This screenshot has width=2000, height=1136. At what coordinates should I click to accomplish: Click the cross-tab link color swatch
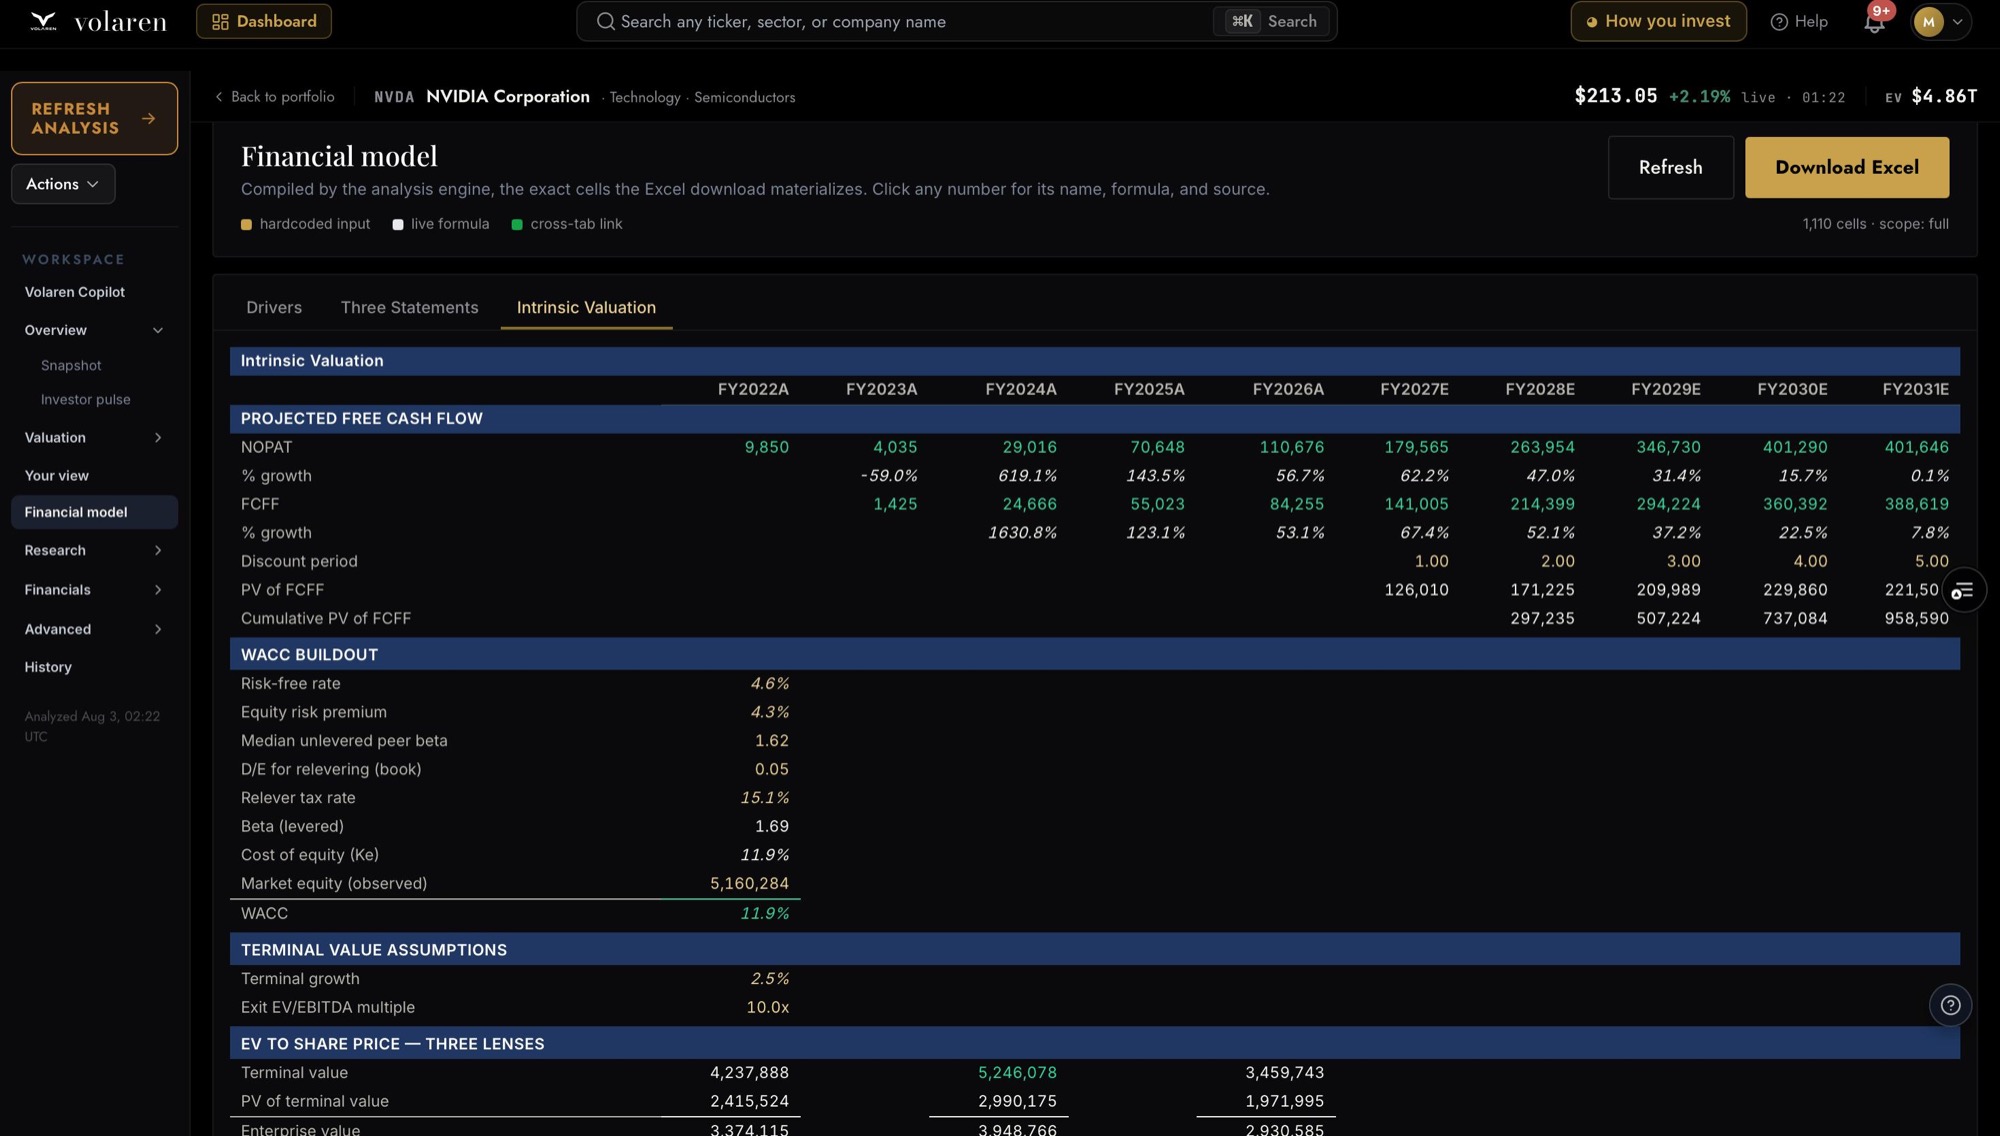pos(517,225)
